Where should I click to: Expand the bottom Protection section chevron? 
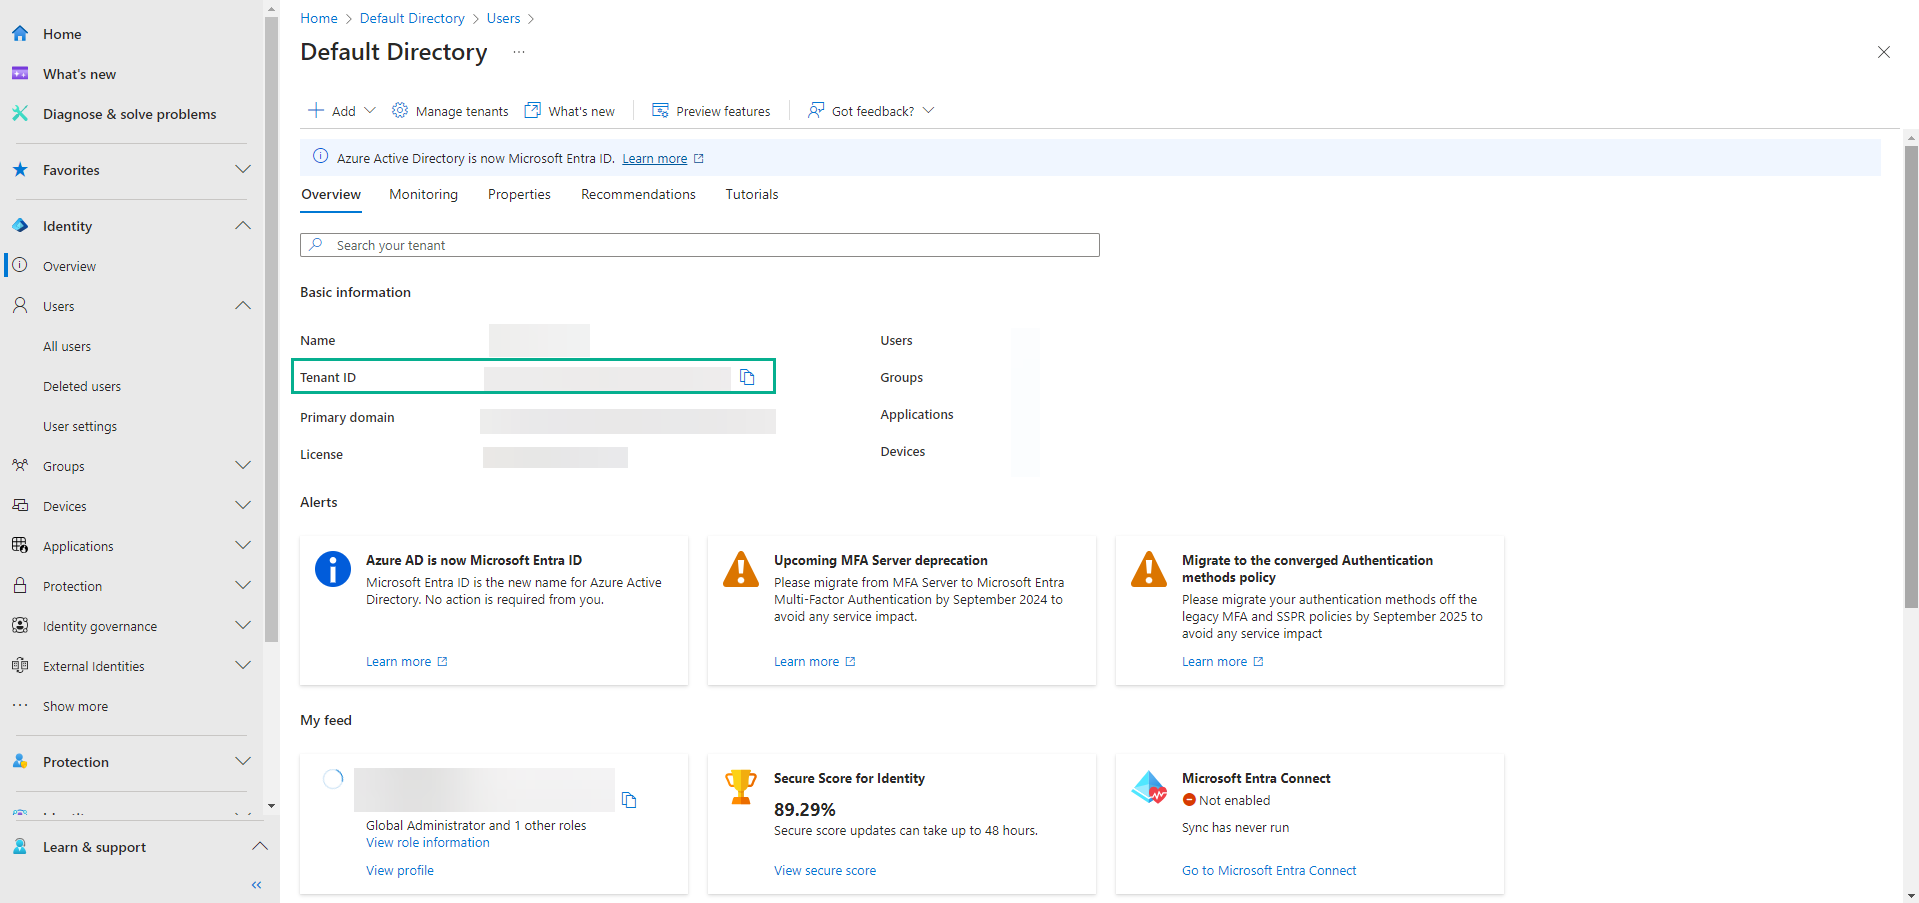[x=243, y=762]
